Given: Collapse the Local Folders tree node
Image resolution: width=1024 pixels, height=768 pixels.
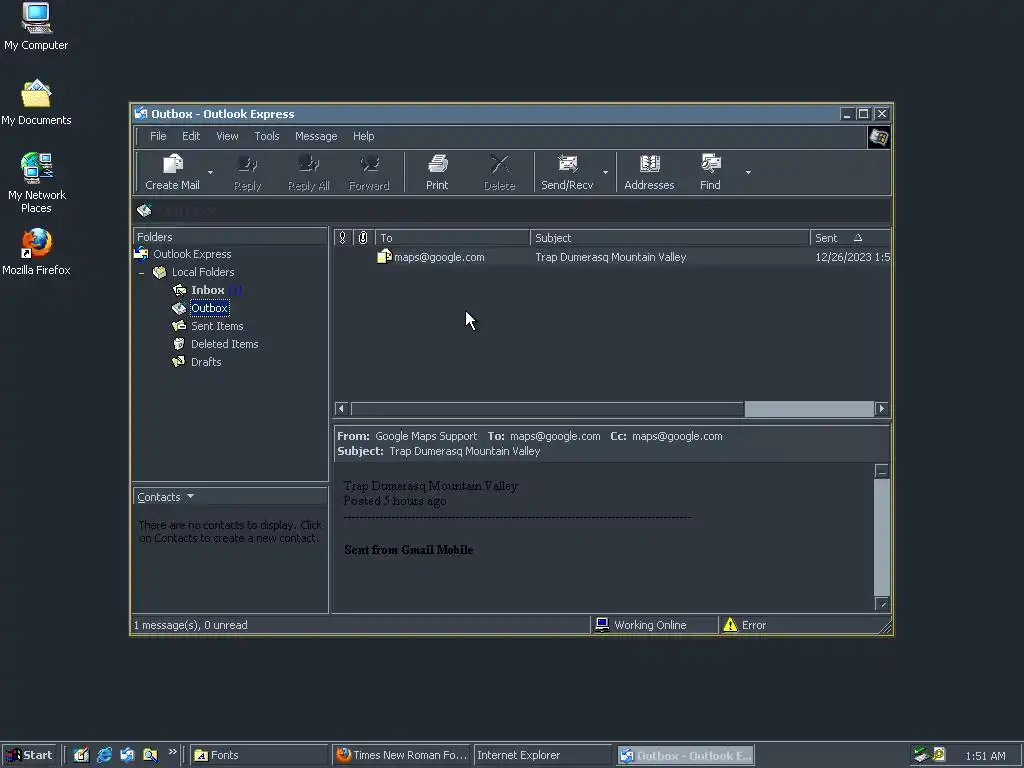Looking at the screenshot, I should pos(142,272).
